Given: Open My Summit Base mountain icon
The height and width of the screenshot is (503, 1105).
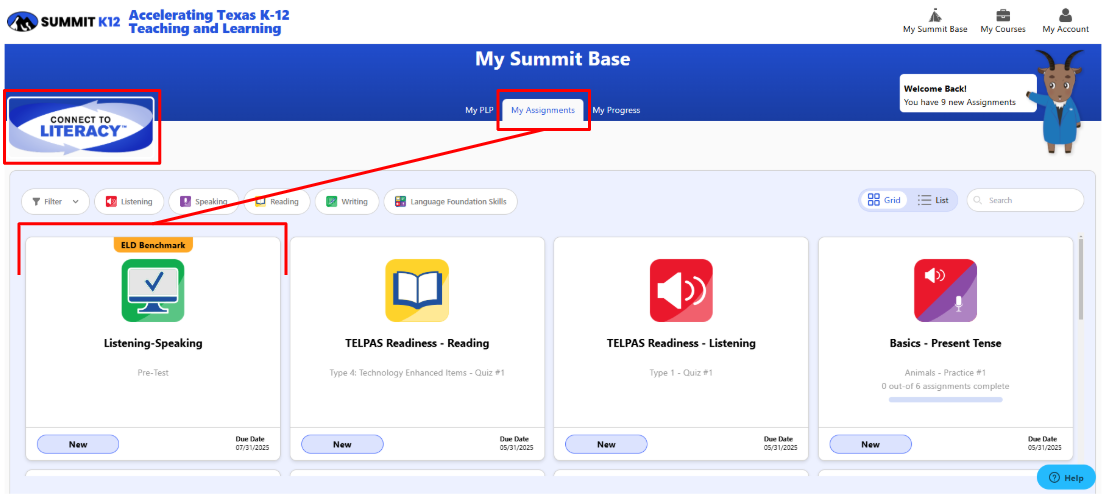Looking at the screenshot, I should 934,15.
